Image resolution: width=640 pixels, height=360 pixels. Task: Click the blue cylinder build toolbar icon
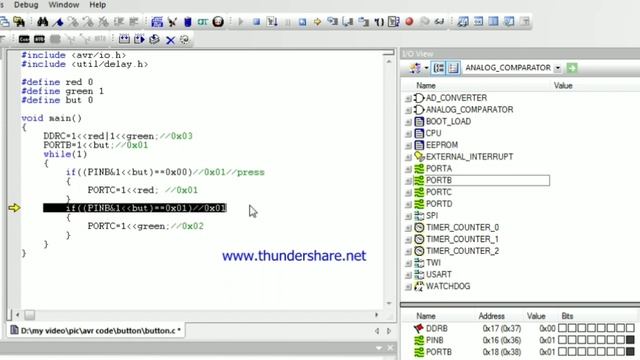click(x=187, y=22)
